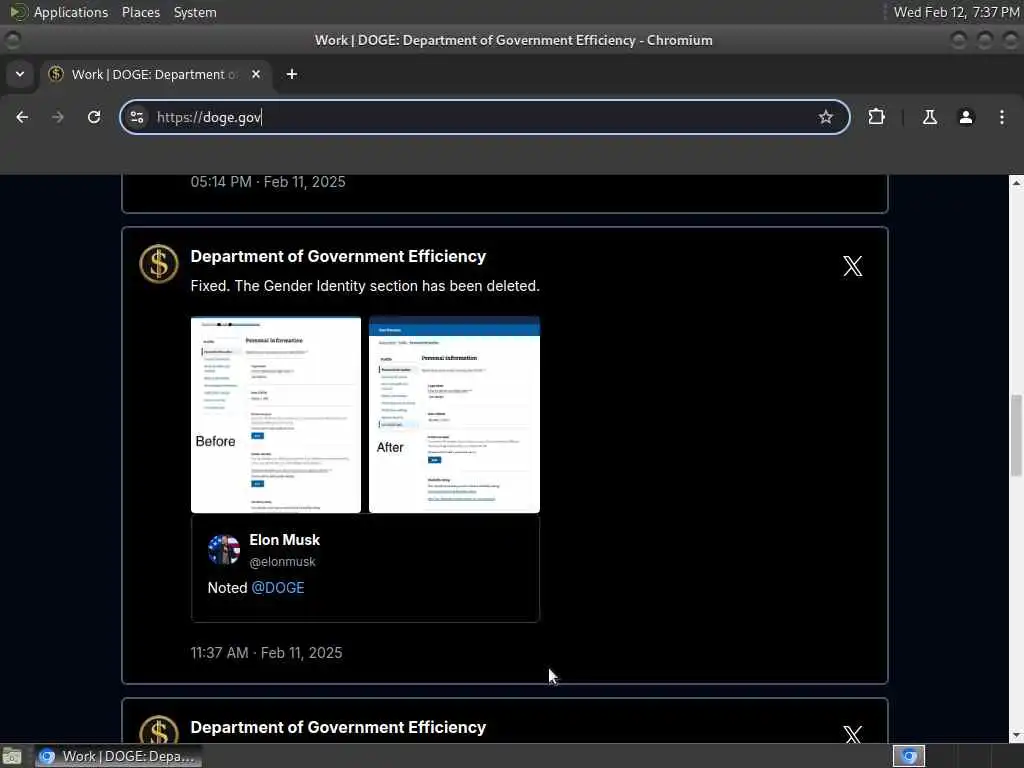This screenshot has height=768, width=1024.
Task: Click the address bar showing https://doge.gov
Action: tap(485, 117)
